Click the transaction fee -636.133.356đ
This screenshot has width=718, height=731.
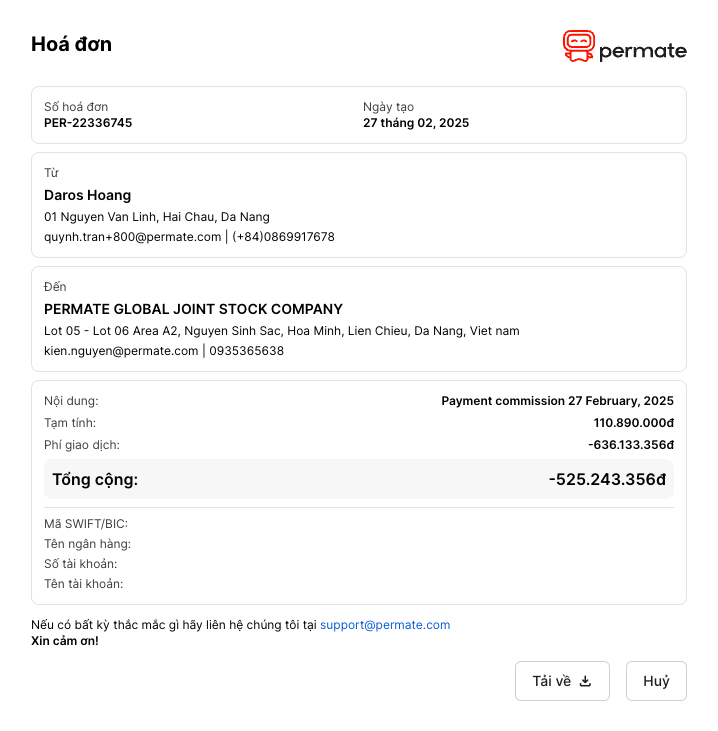click(x=631, y=445)
